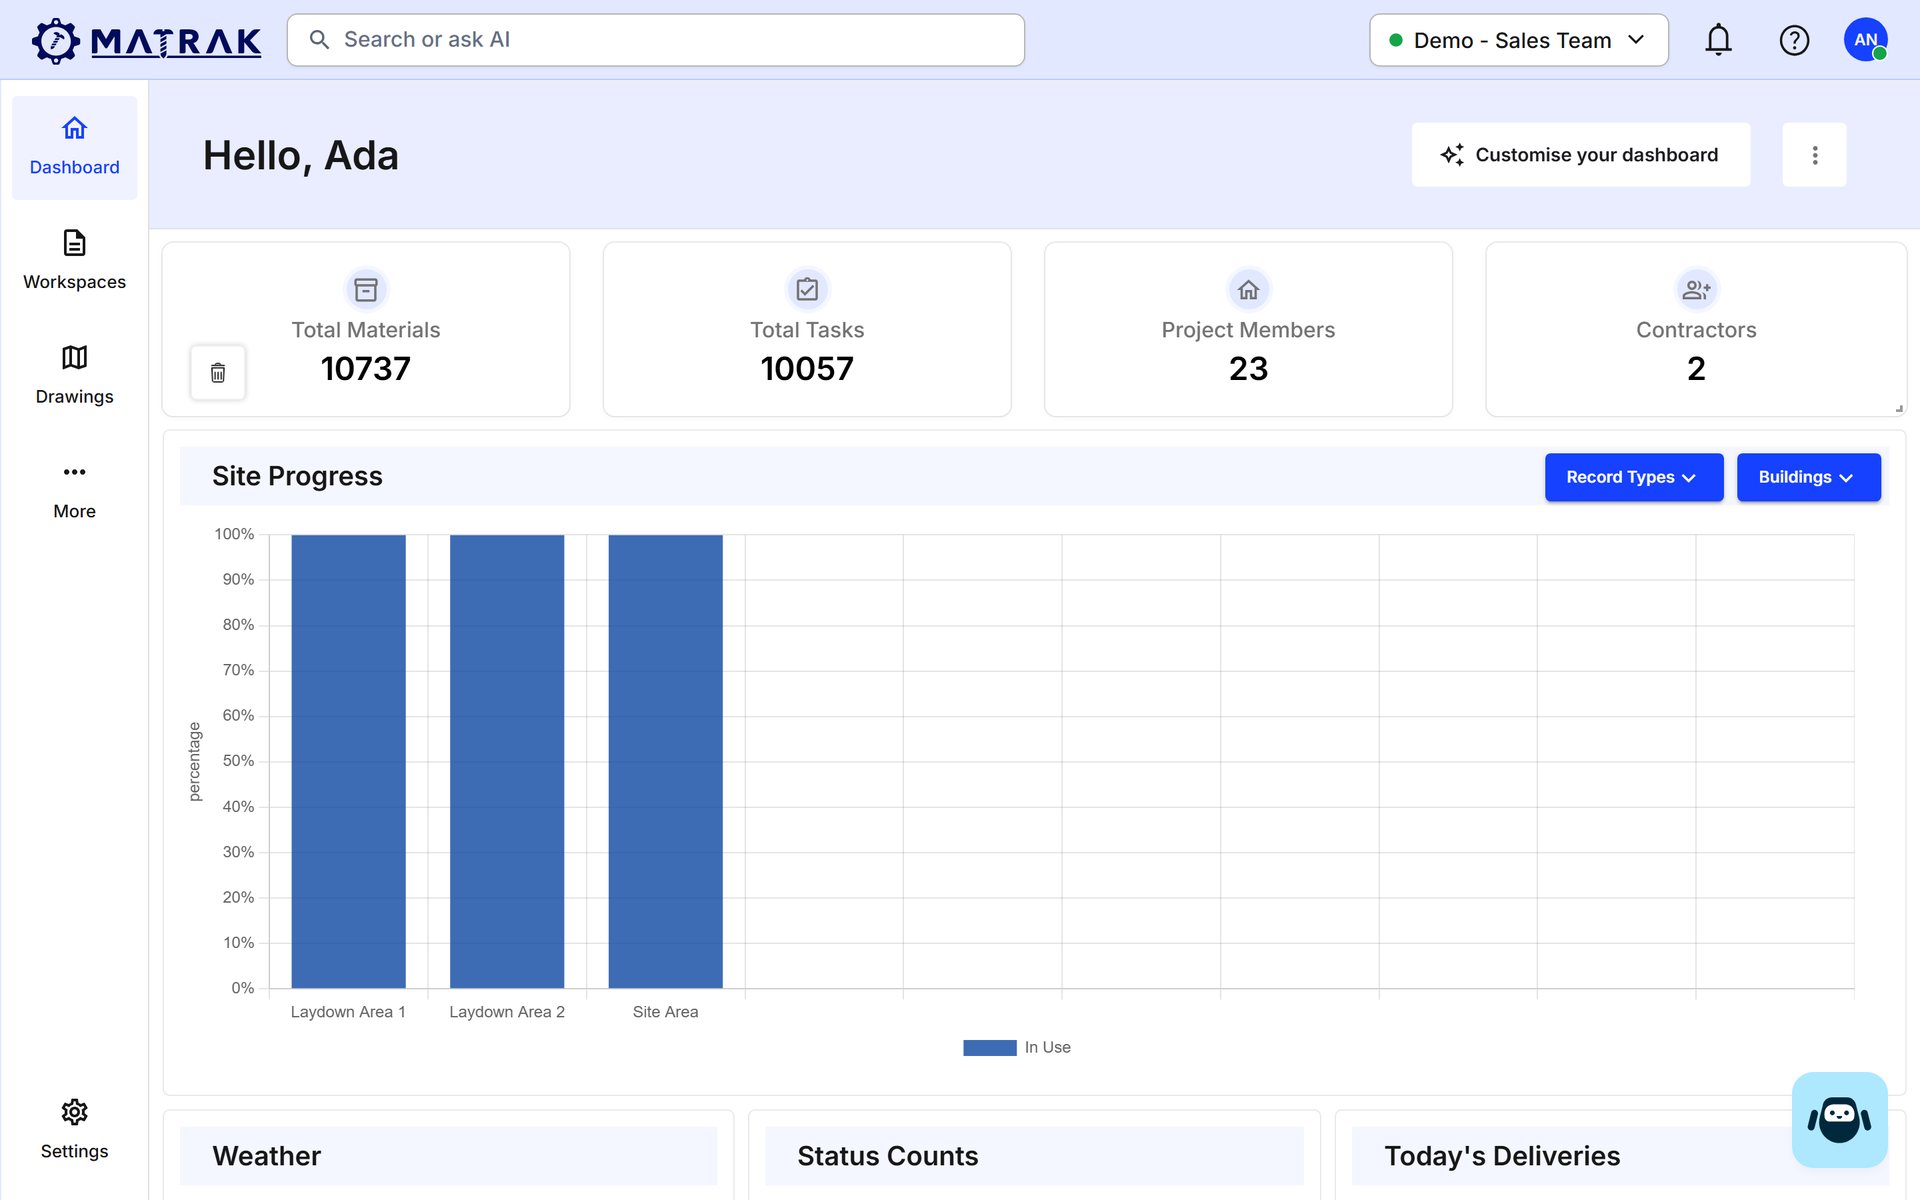1920x1200 pixels.
Task: Click the Site Area bar
Action: point(665,761)
